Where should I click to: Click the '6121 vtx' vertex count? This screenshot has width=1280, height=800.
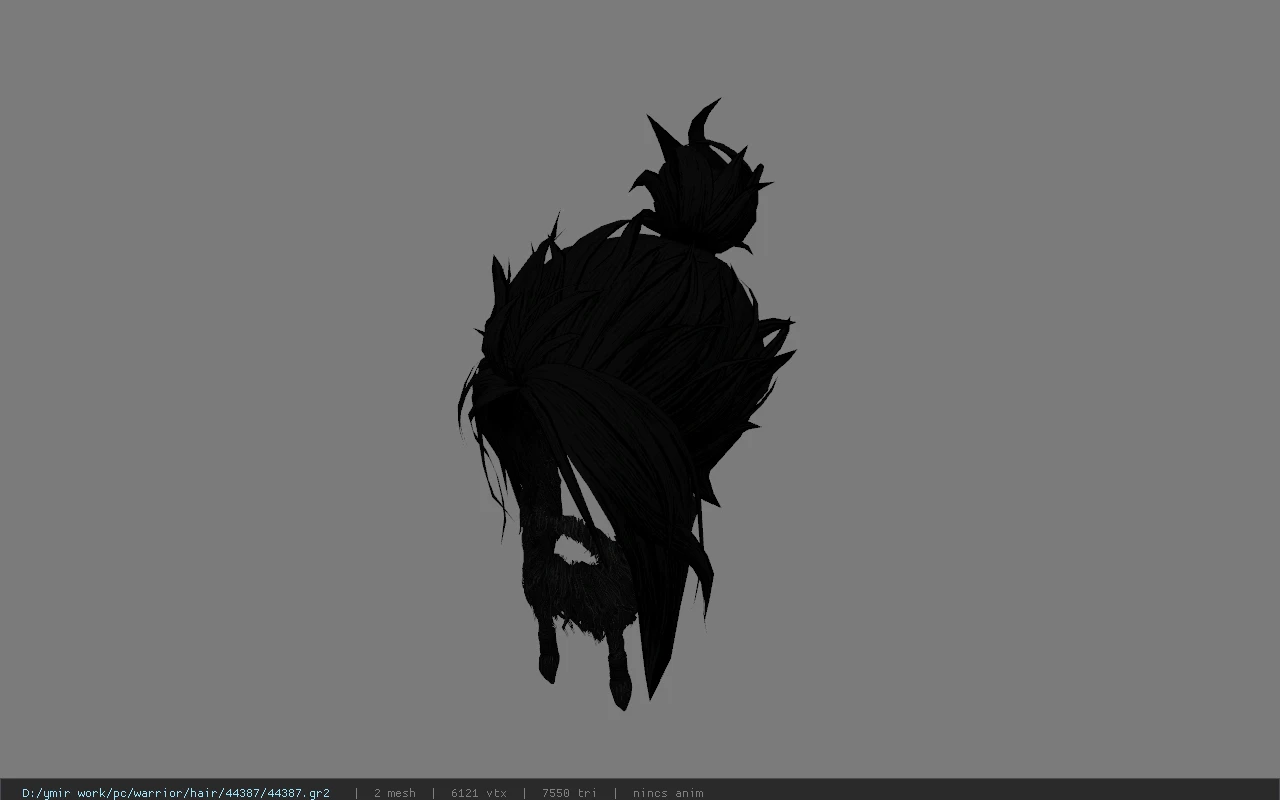click(478, 793)
